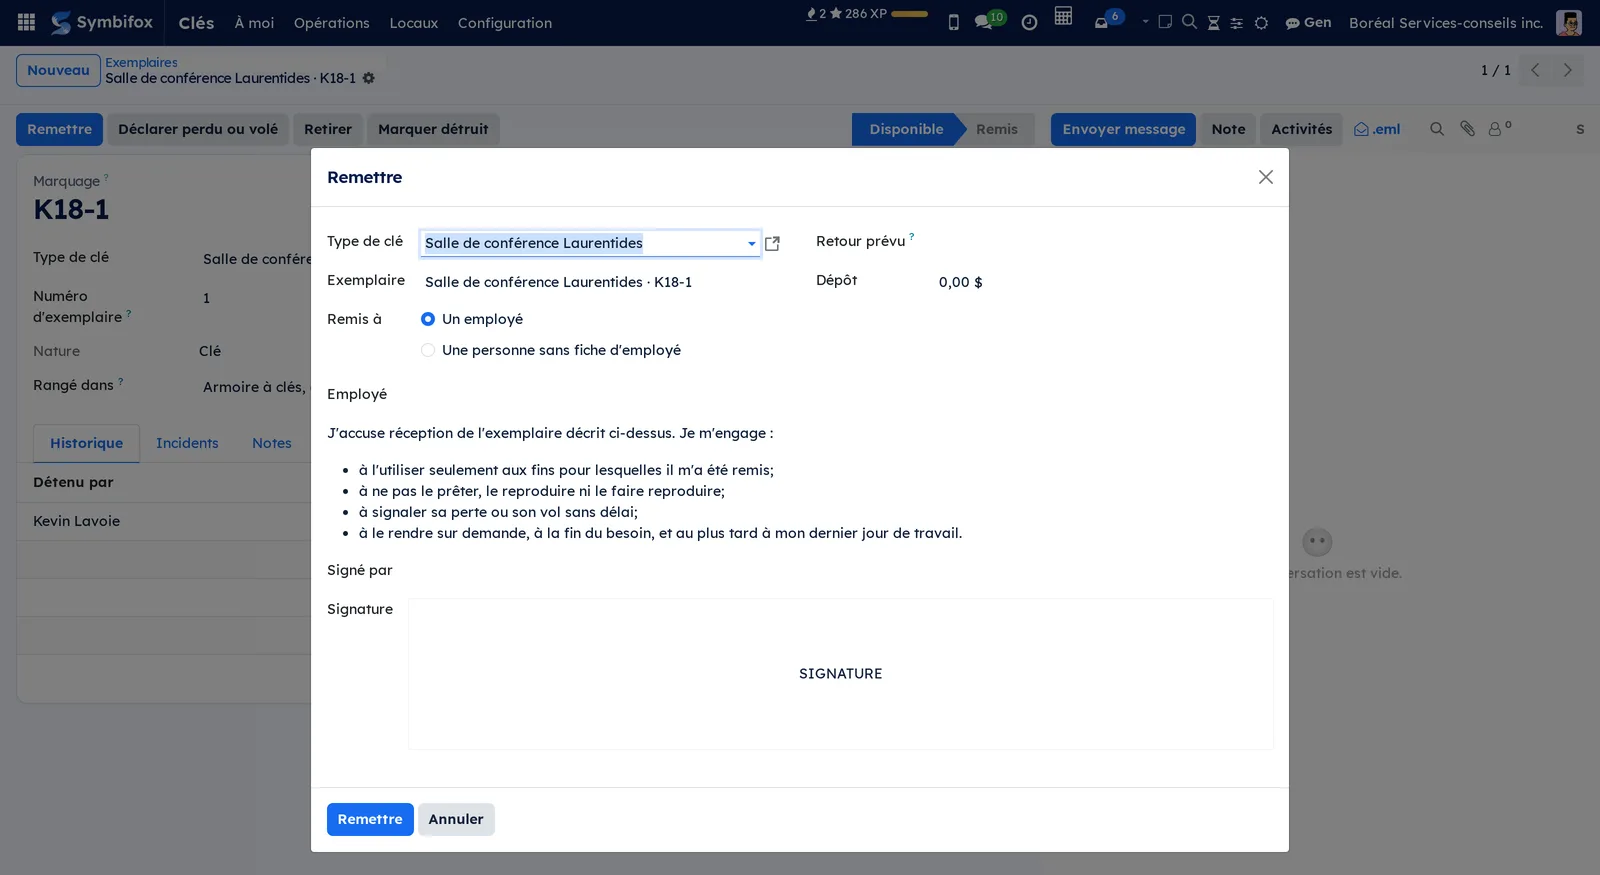Viewport: 1600px width, 875px height.
Task: Click the paperclip attachments icon in chatter
Action: [1467, 129]
